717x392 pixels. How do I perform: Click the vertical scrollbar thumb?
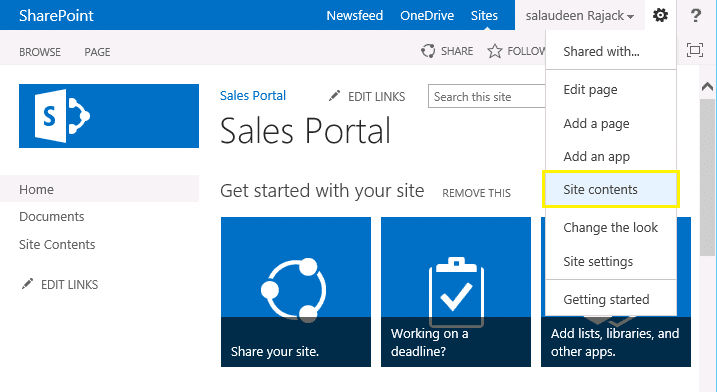pos(707,177)
